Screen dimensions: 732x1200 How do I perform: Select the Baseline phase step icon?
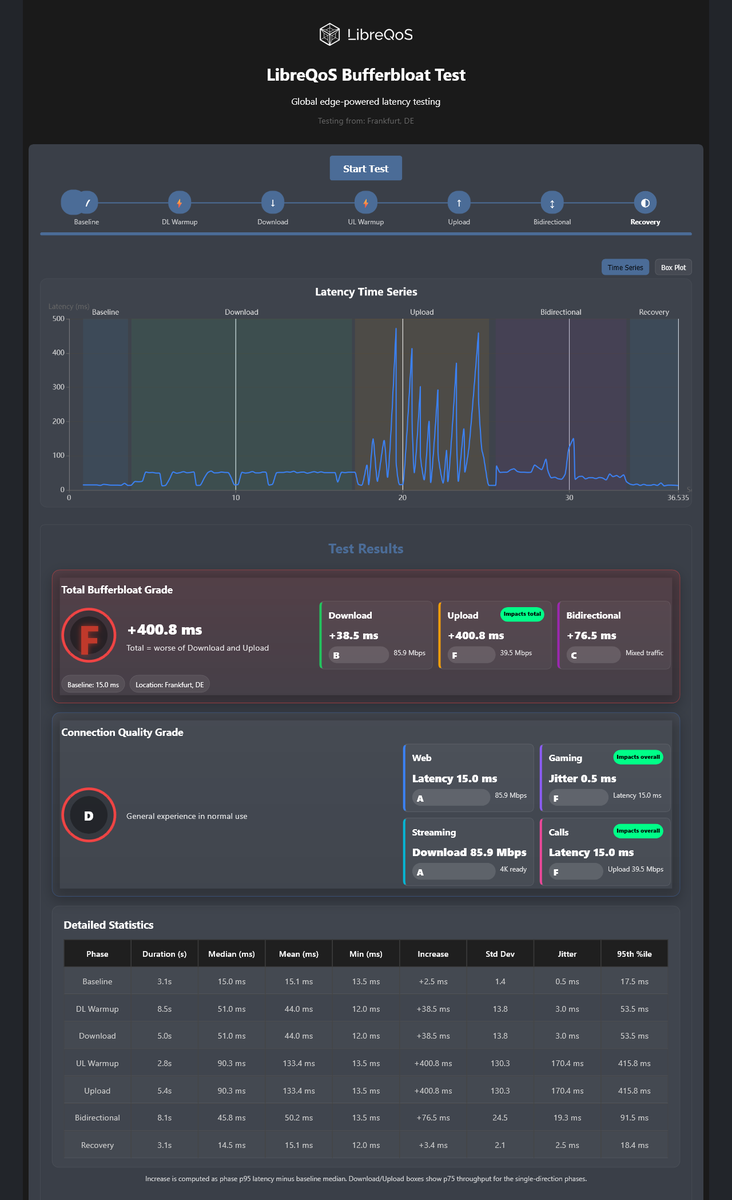[87, 202]
